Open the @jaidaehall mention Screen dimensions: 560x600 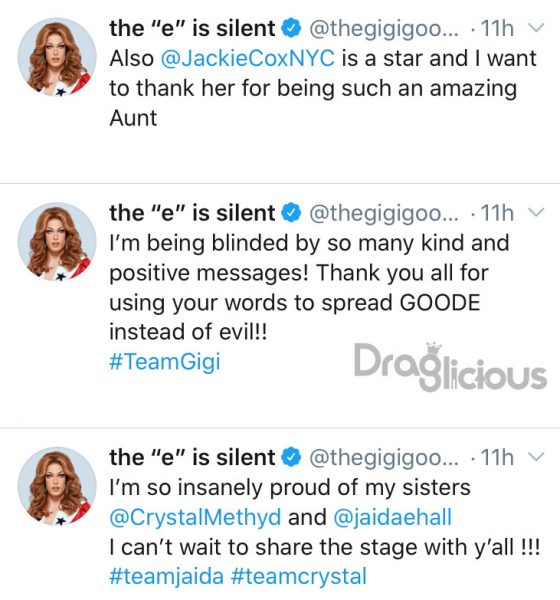point(393,517)
